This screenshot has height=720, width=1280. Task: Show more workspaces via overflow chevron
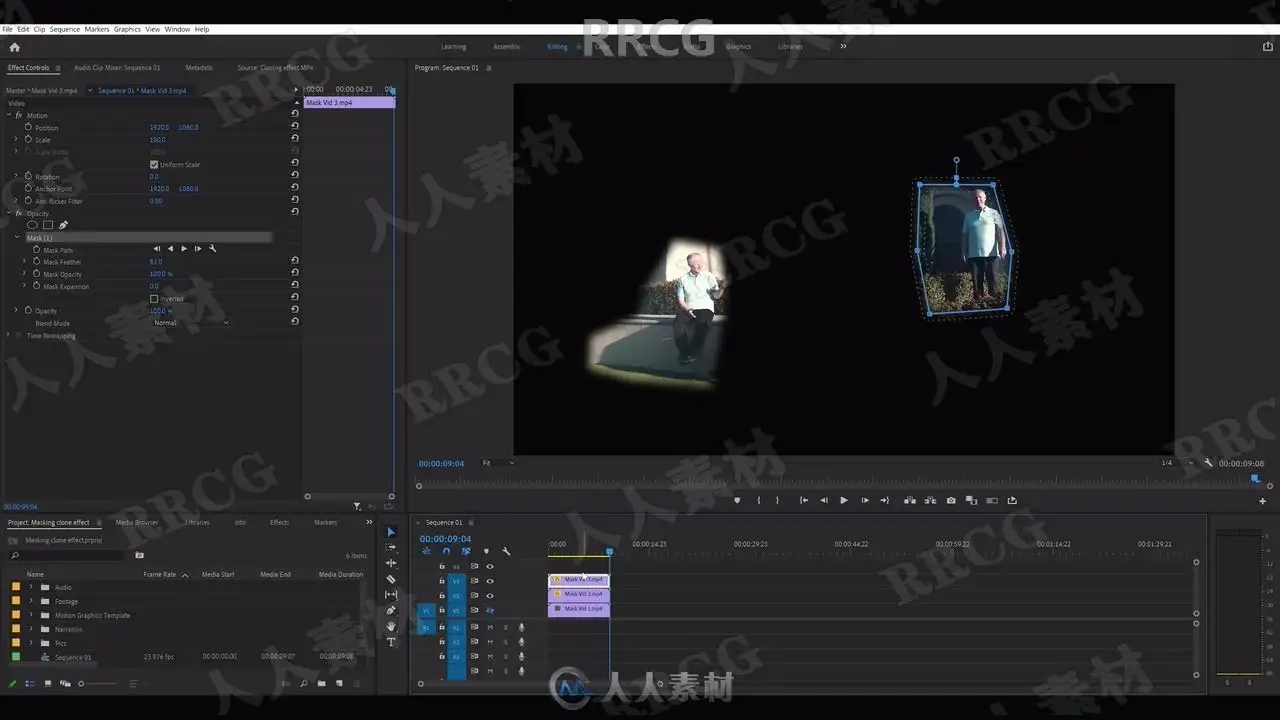pos(843,46)
